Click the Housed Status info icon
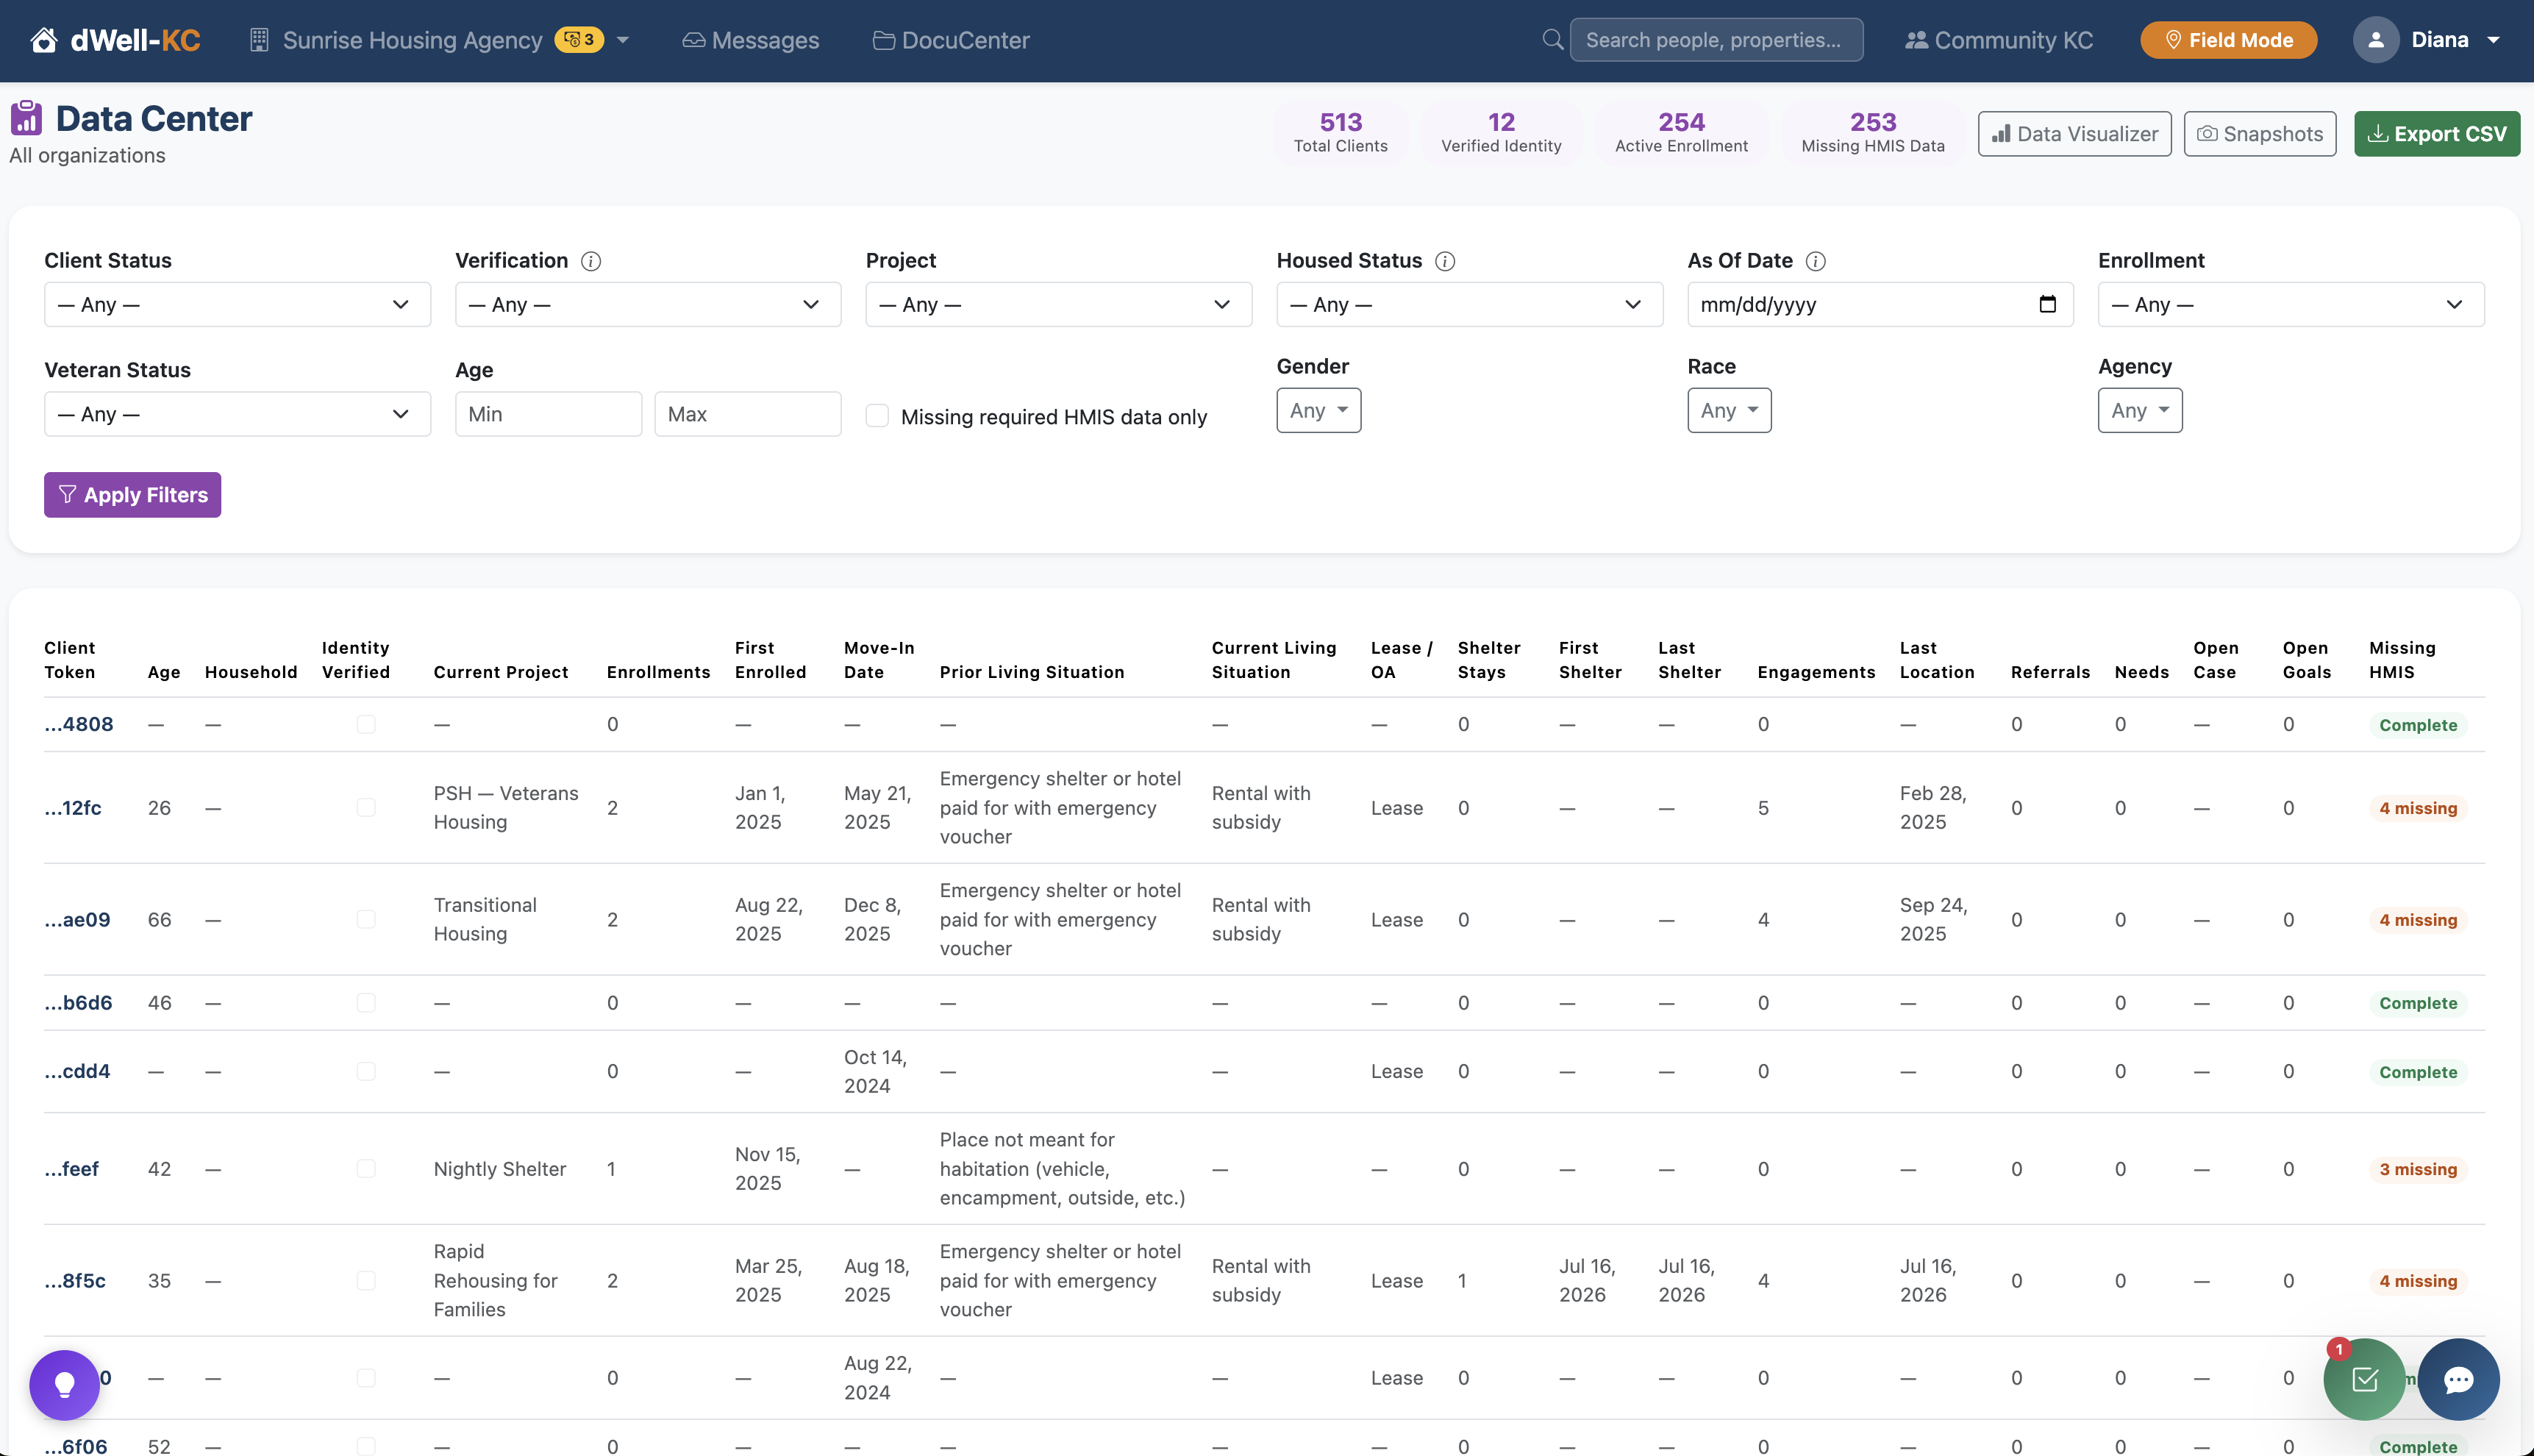The image size is (2534, 1456). [1445, 261]
